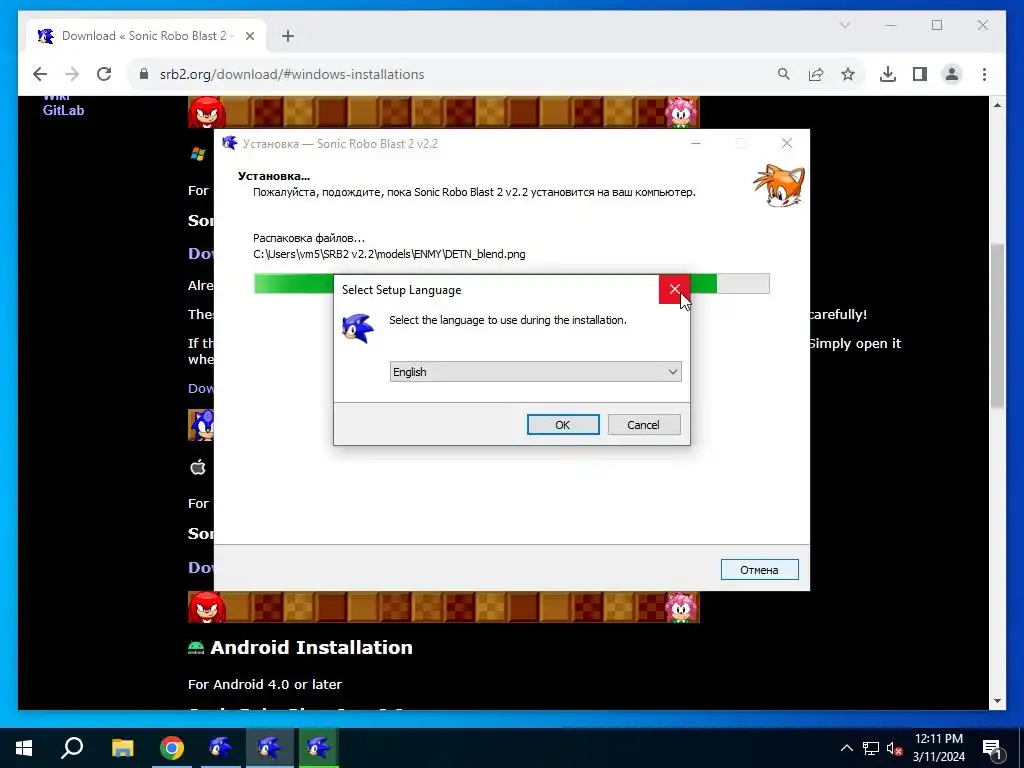
Task: Click the Tails icon in the installer window
Action: coord(779,185)
